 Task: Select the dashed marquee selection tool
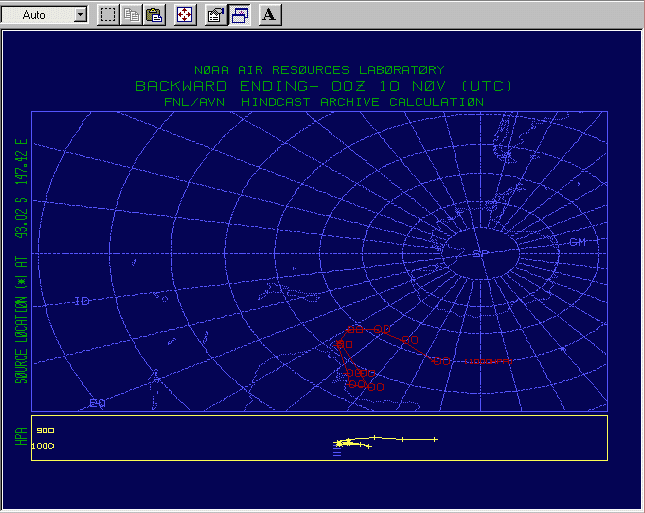point(108,15)
